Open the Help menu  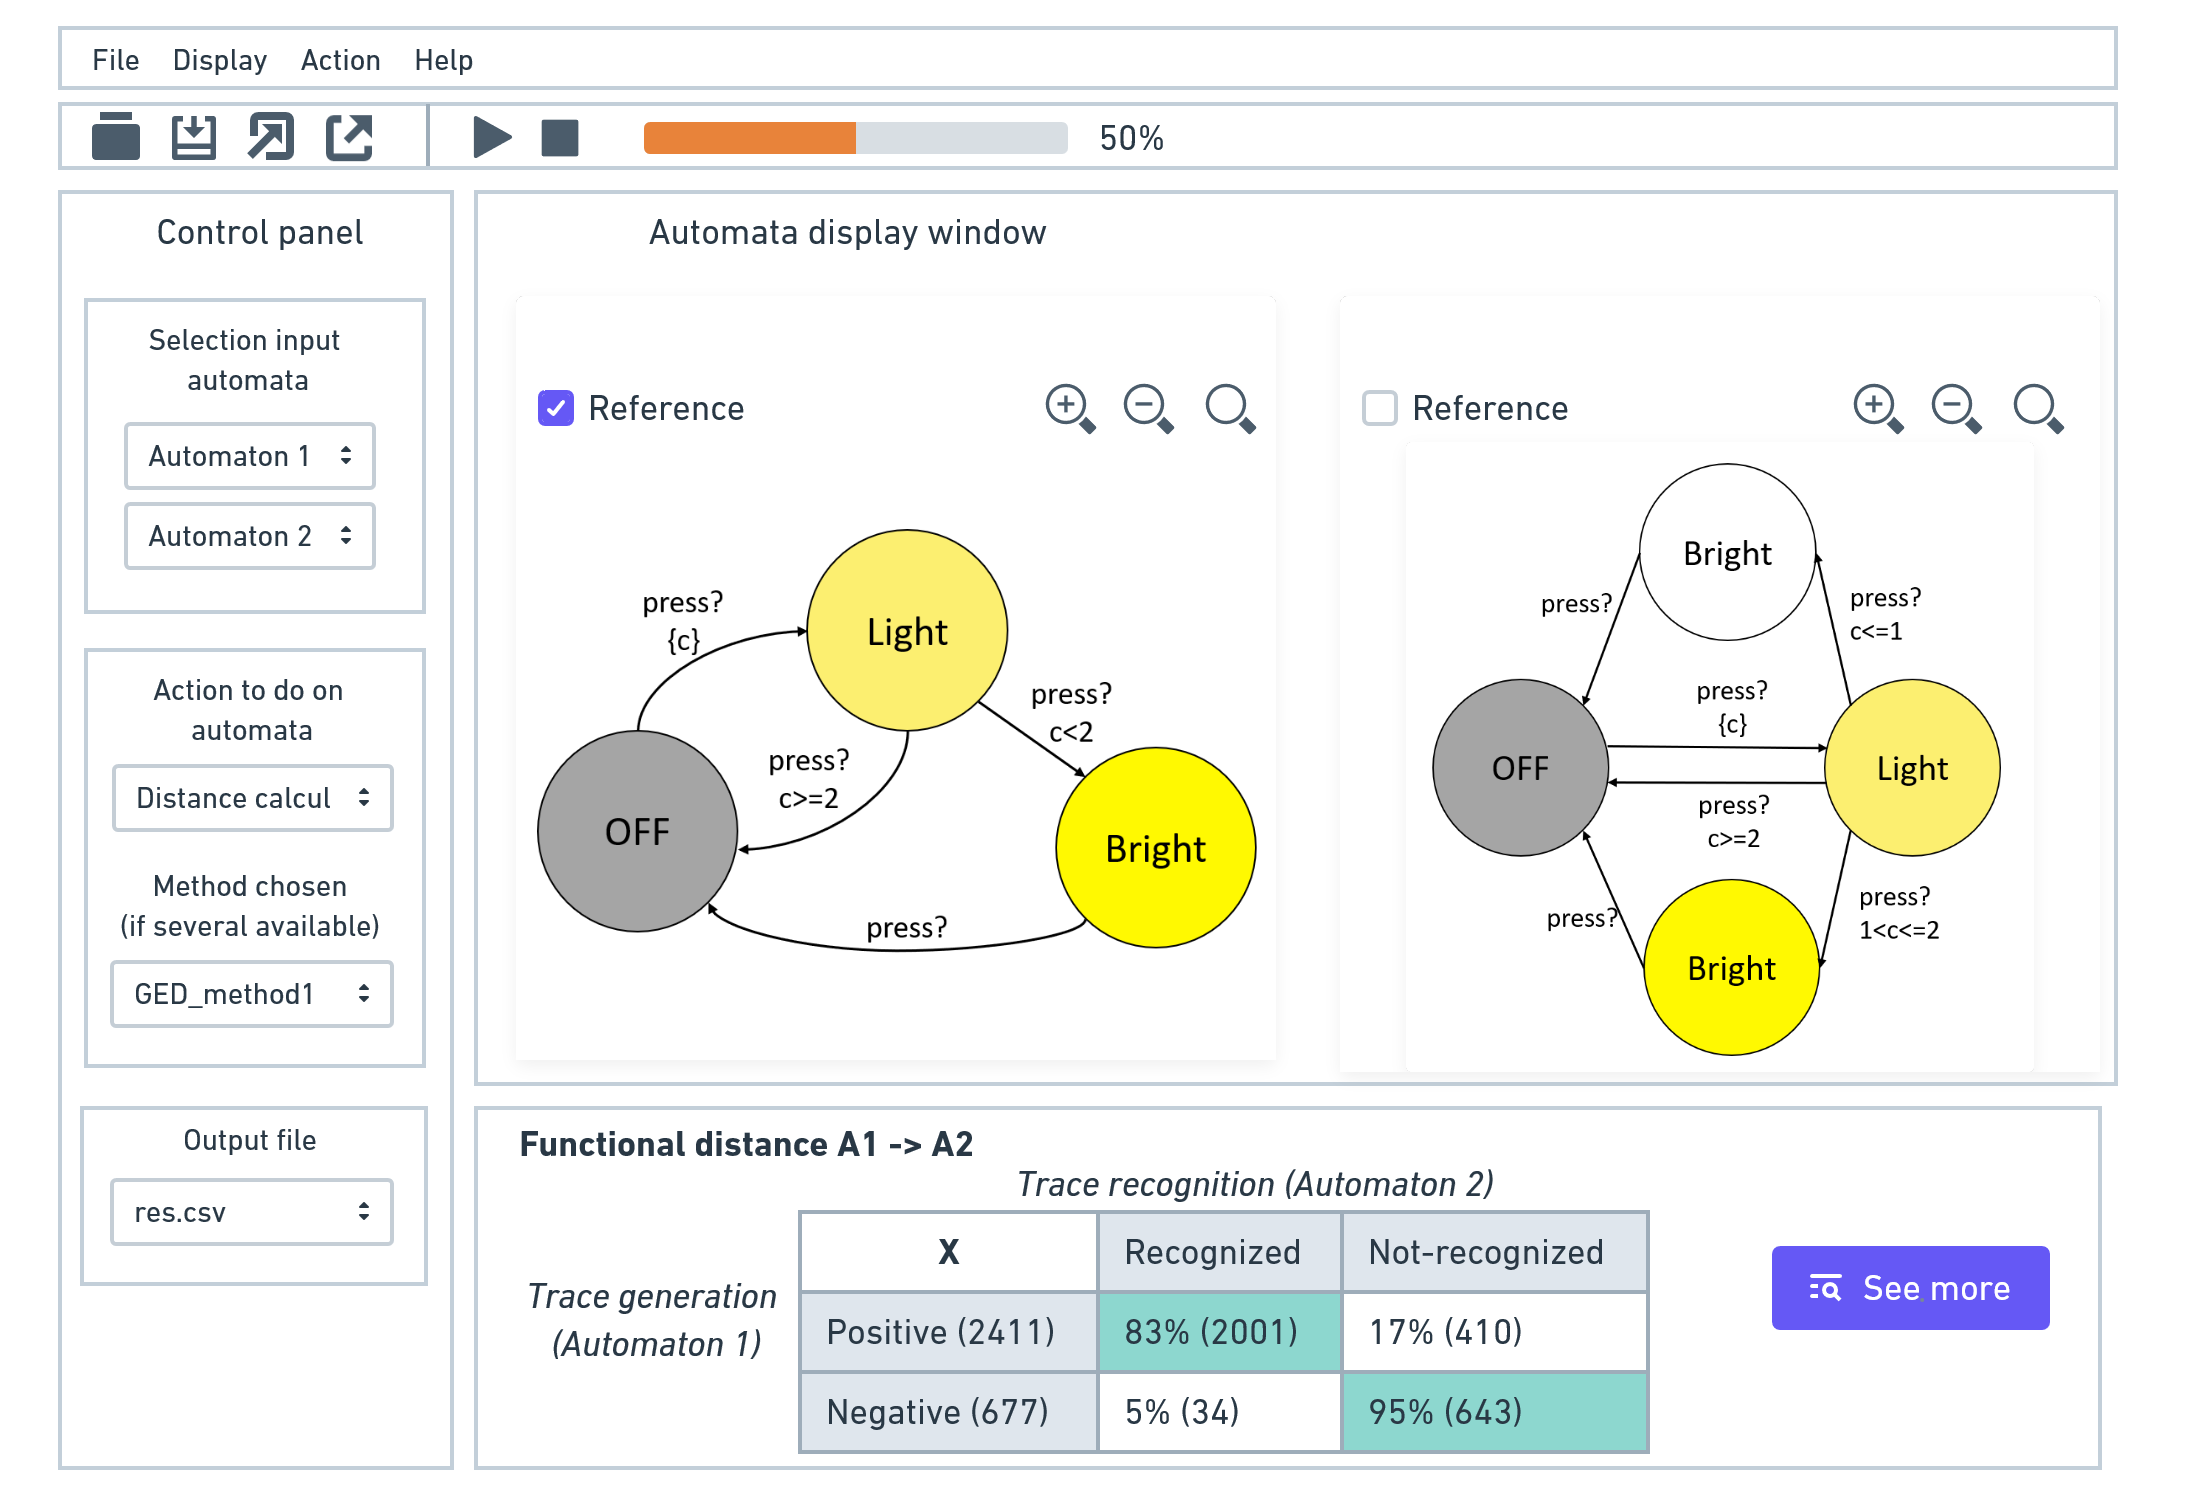(443, 60)
